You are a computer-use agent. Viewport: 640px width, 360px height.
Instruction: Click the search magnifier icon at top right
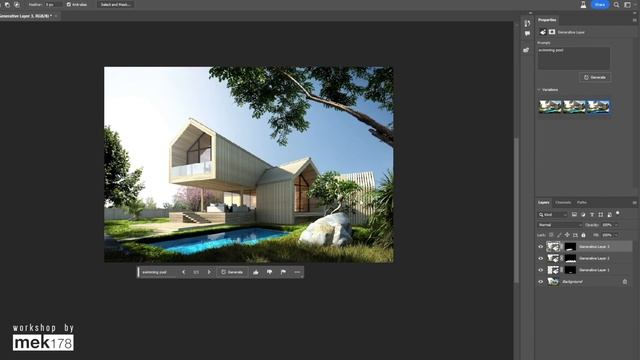[616, 4]
